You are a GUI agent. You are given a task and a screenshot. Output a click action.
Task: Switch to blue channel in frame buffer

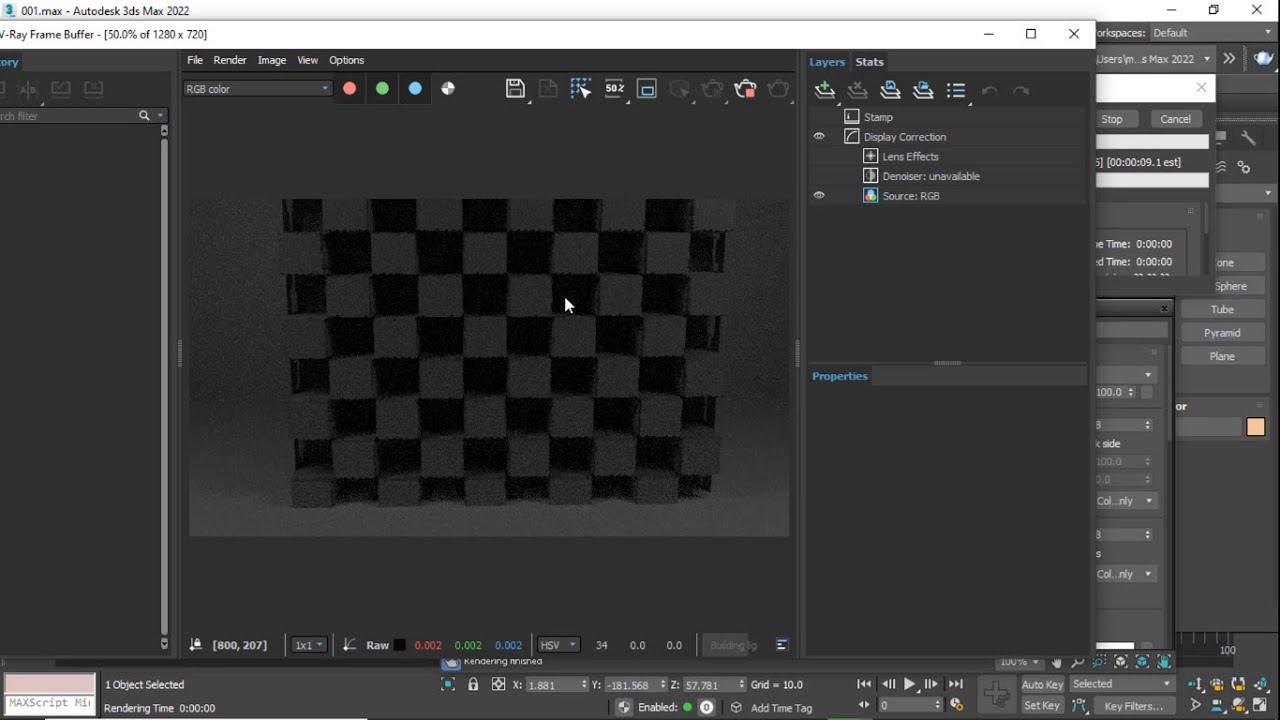415,88
